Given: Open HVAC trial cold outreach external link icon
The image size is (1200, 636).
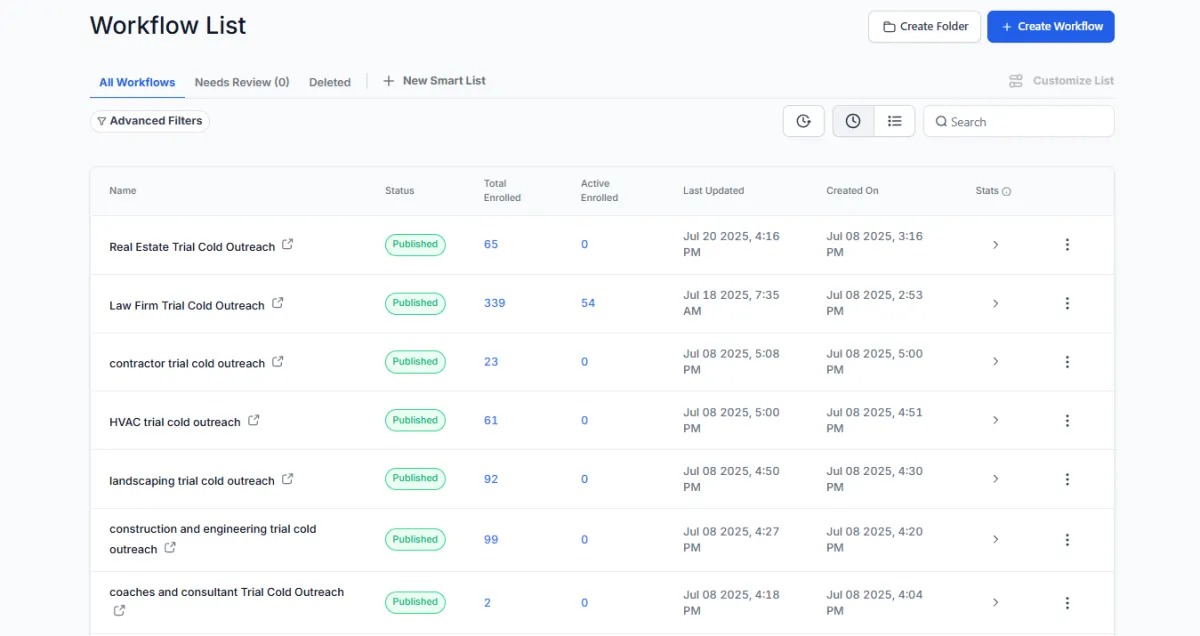Looking at the screenshot, I should click(x=254, y=420).
